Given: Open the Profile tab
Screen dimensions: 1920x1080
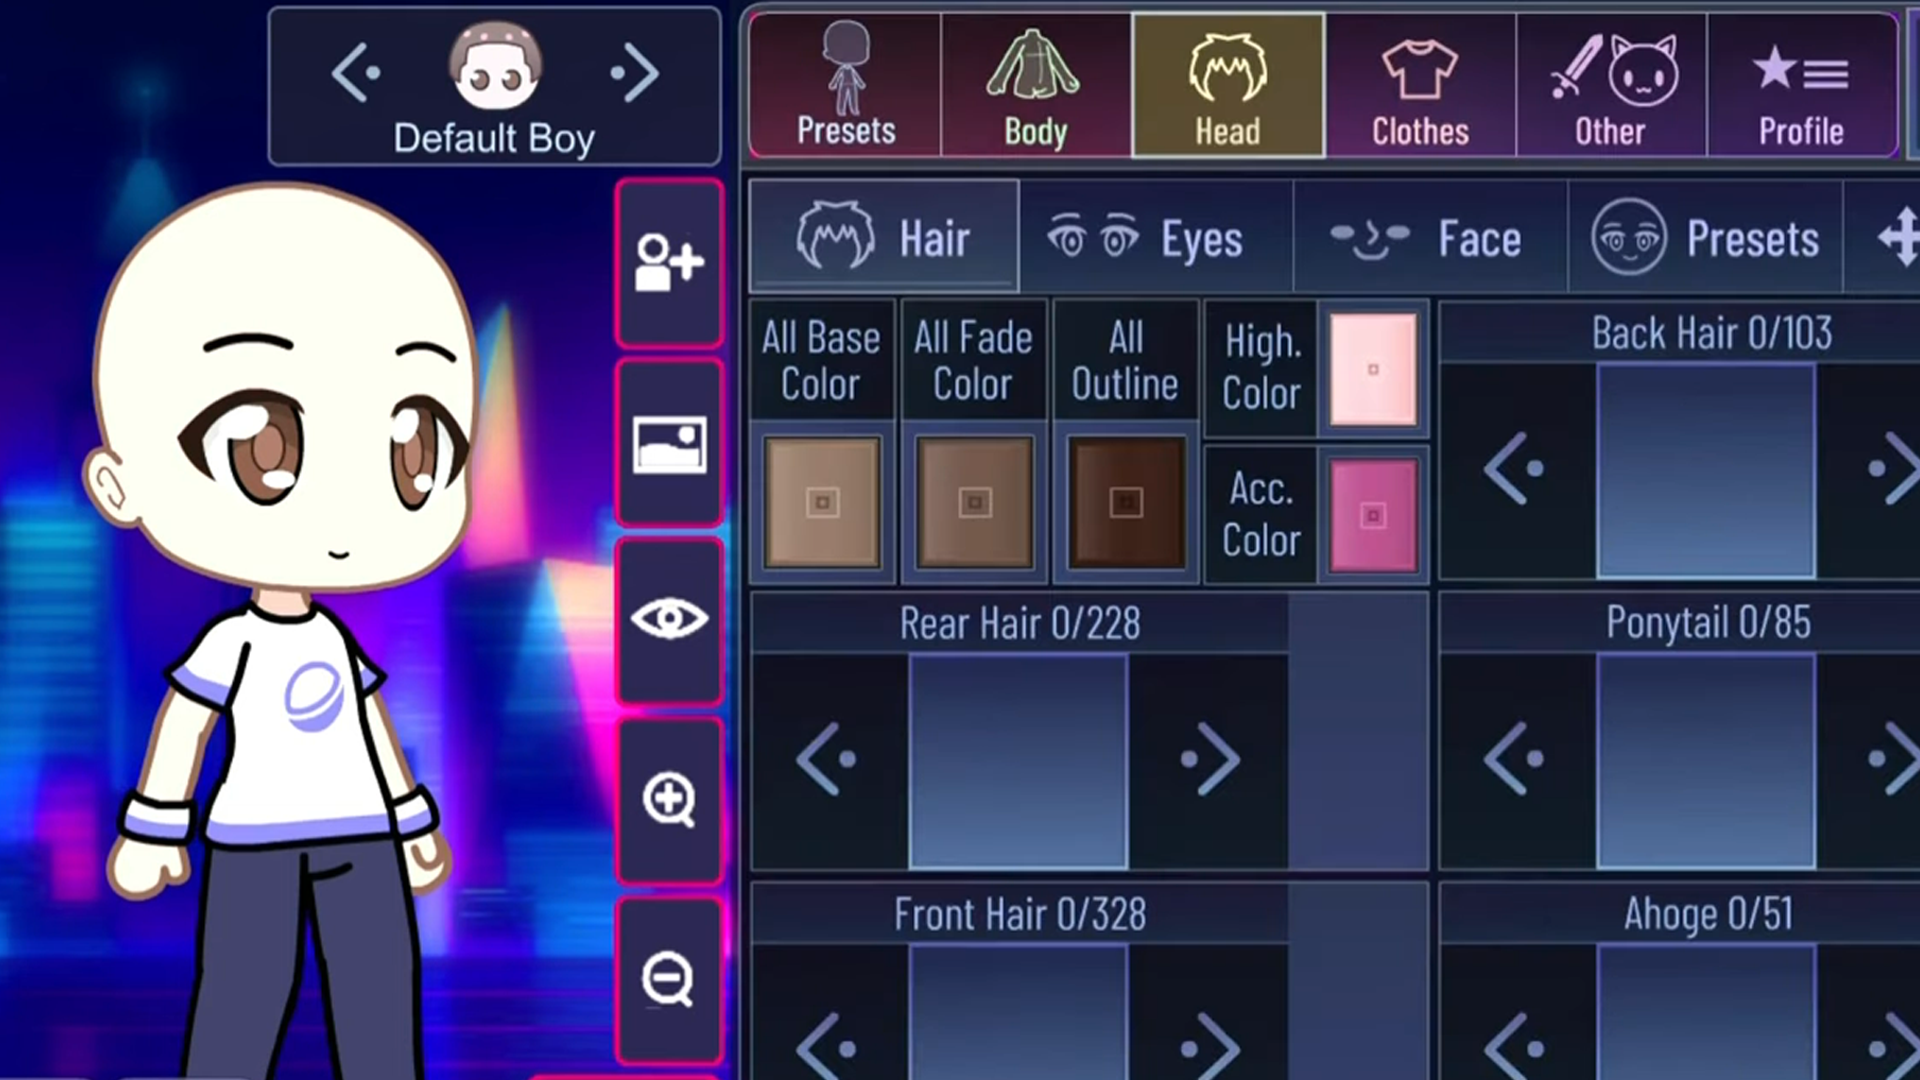Looking at the screenshot, I should pyautogui.click(x=1802, y=85).
